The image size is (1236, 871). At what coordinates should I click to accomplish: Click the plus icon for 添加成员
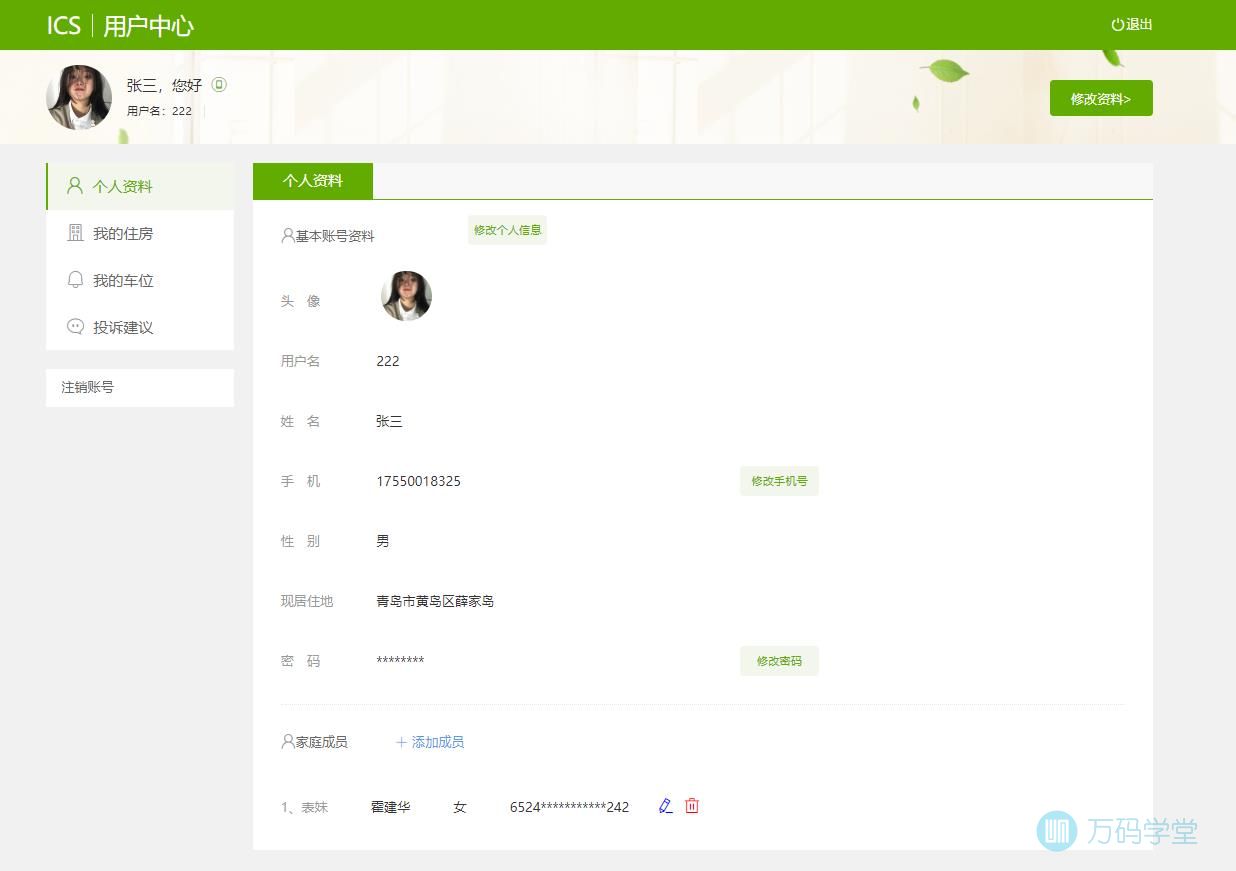tap(401, 742)
